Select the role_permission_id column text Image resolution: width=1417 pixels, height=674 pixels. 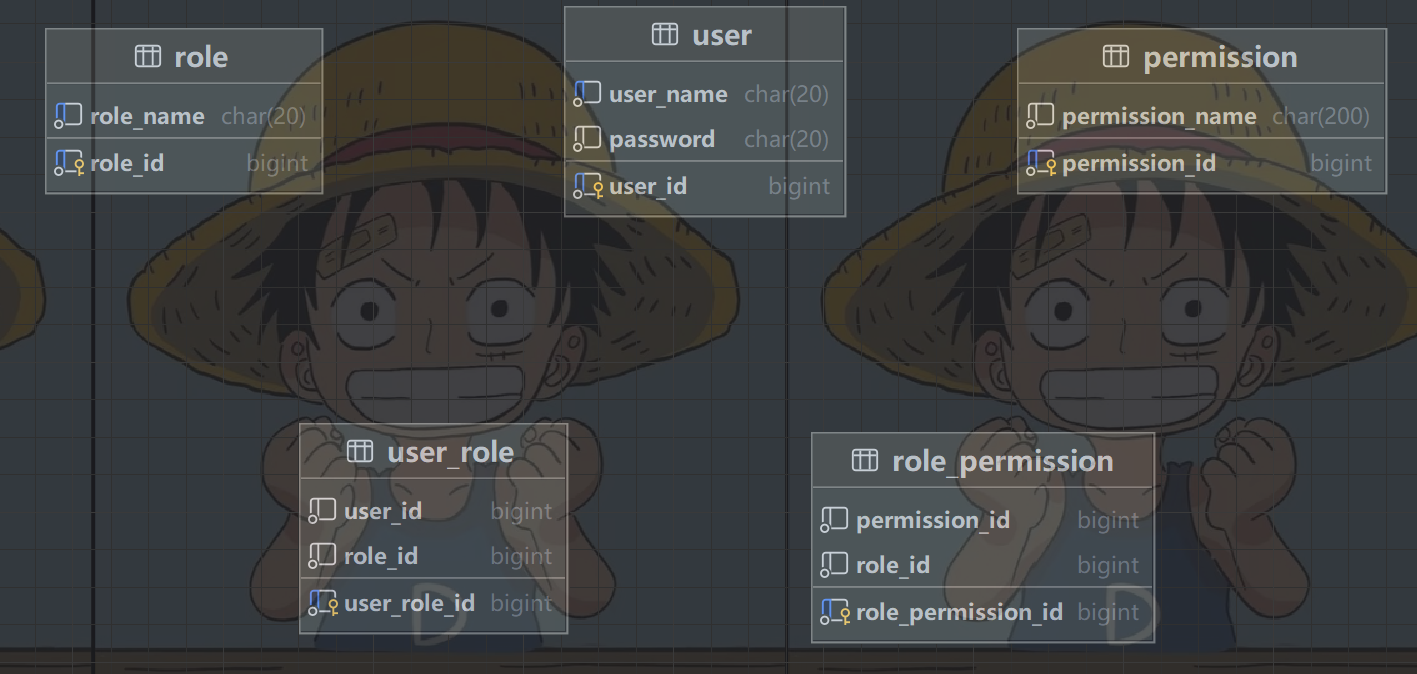coord(960,612)
